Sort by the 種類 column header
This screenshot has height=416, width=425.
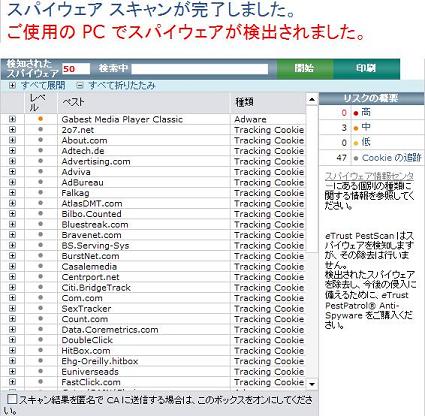click(x=268, y=102)
